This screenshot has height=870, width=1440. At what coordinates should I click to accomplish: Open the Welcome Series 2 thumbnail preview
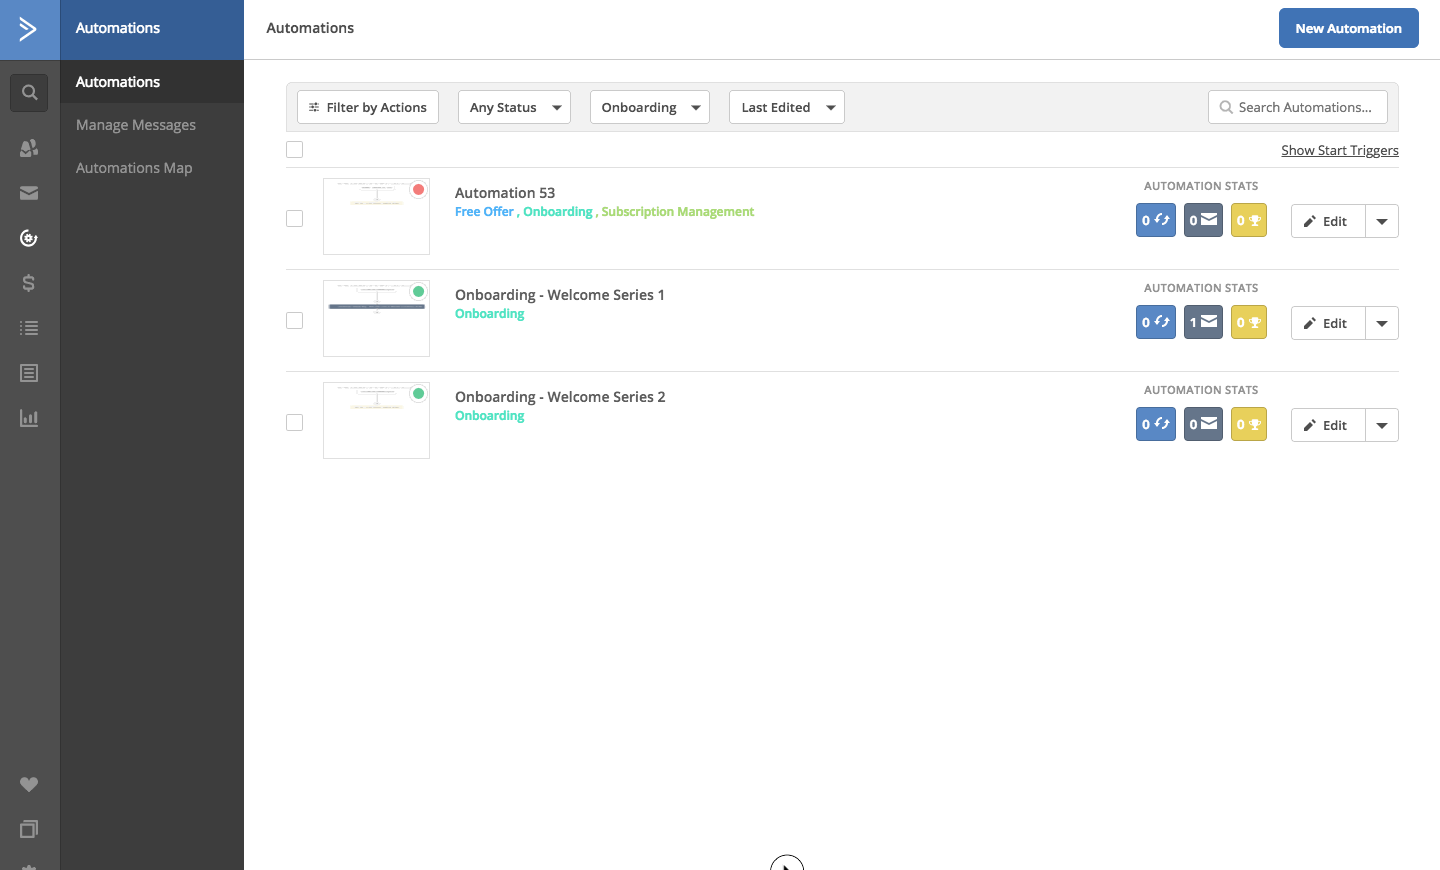(376, 421)
